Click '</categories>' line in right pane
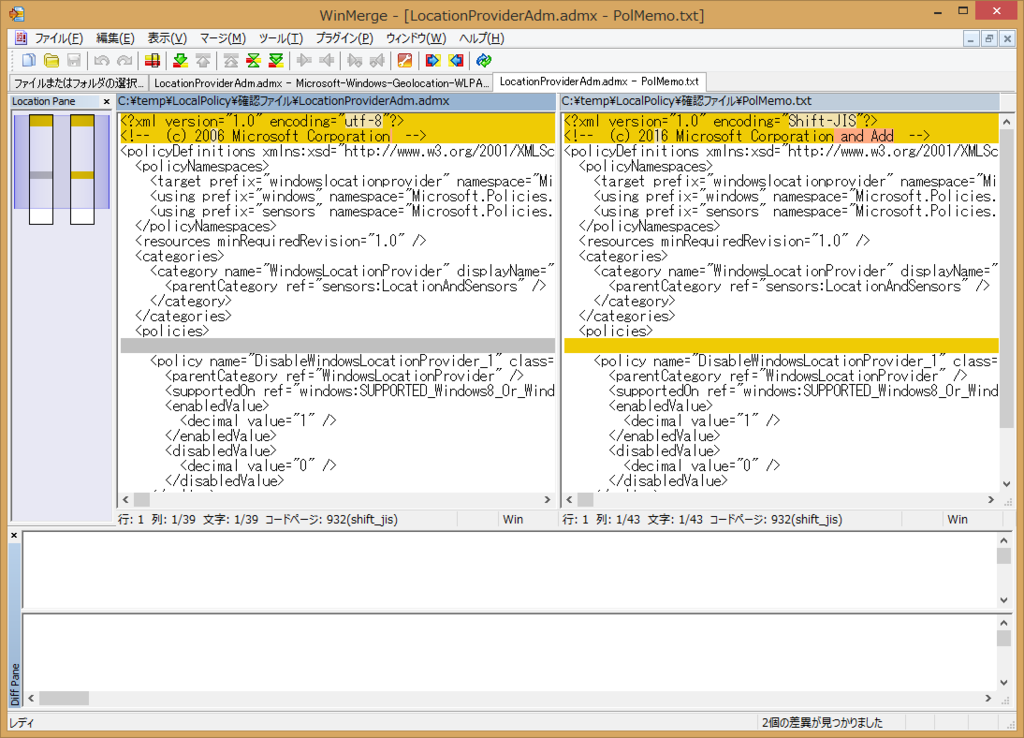This screenshot has width=1024, height=738. (x=627, y=315)
